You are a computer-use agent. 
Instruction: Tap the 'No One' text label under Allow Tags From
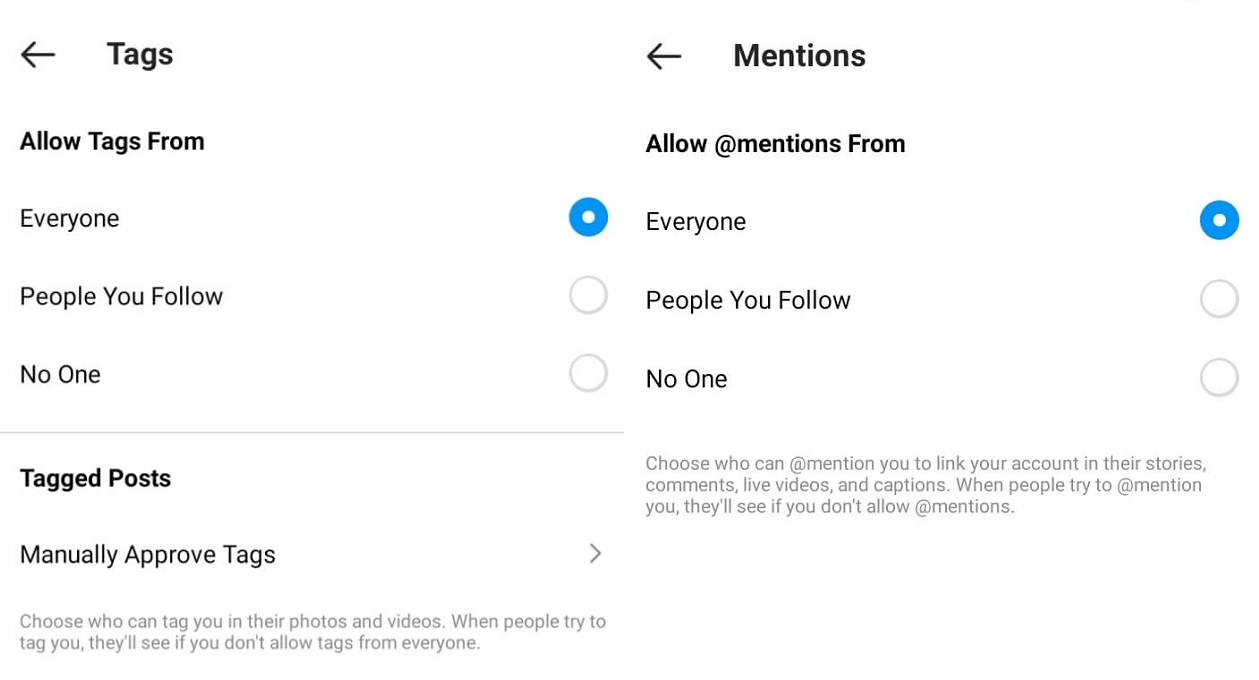coord(60,375)
